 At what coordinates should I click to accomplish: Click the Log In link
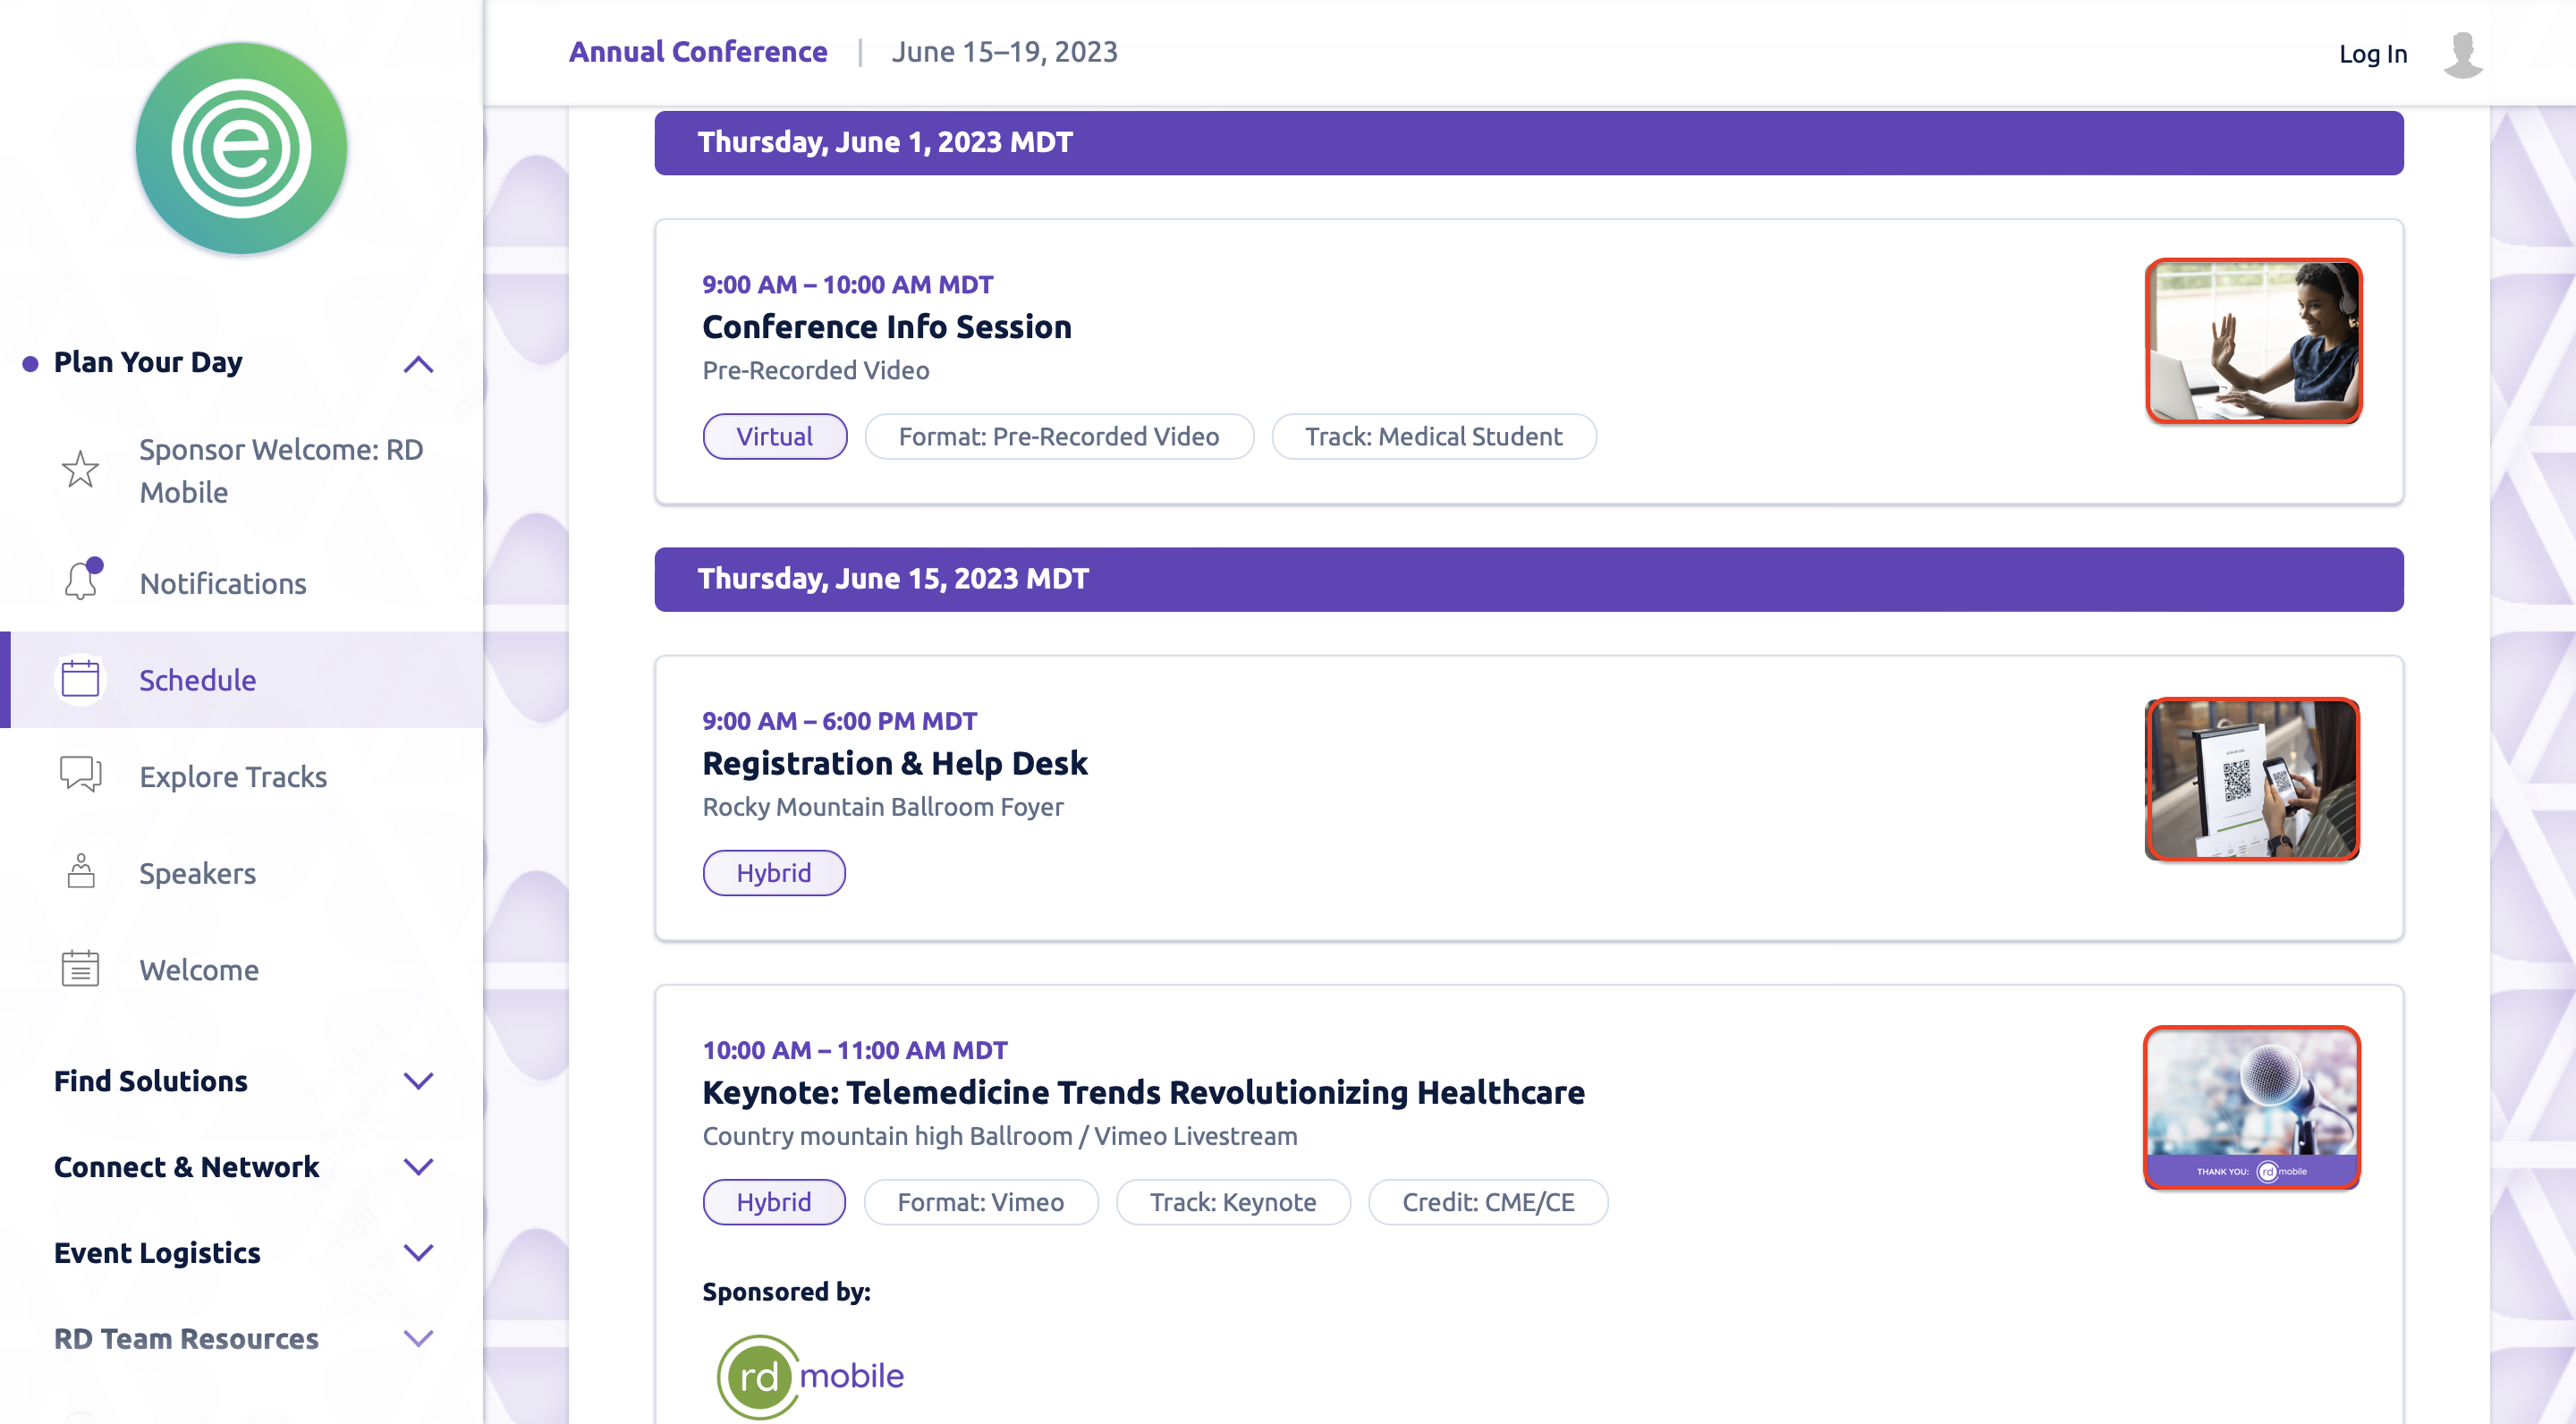pos(2372,54)
